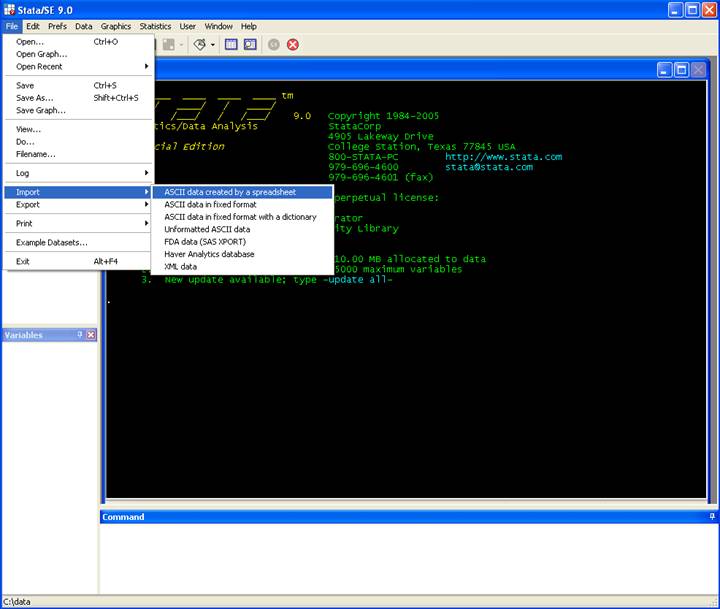Select ASCII data created by a spreadsheet
Viewport: 720px width, 609px height.
click(230, 192)
